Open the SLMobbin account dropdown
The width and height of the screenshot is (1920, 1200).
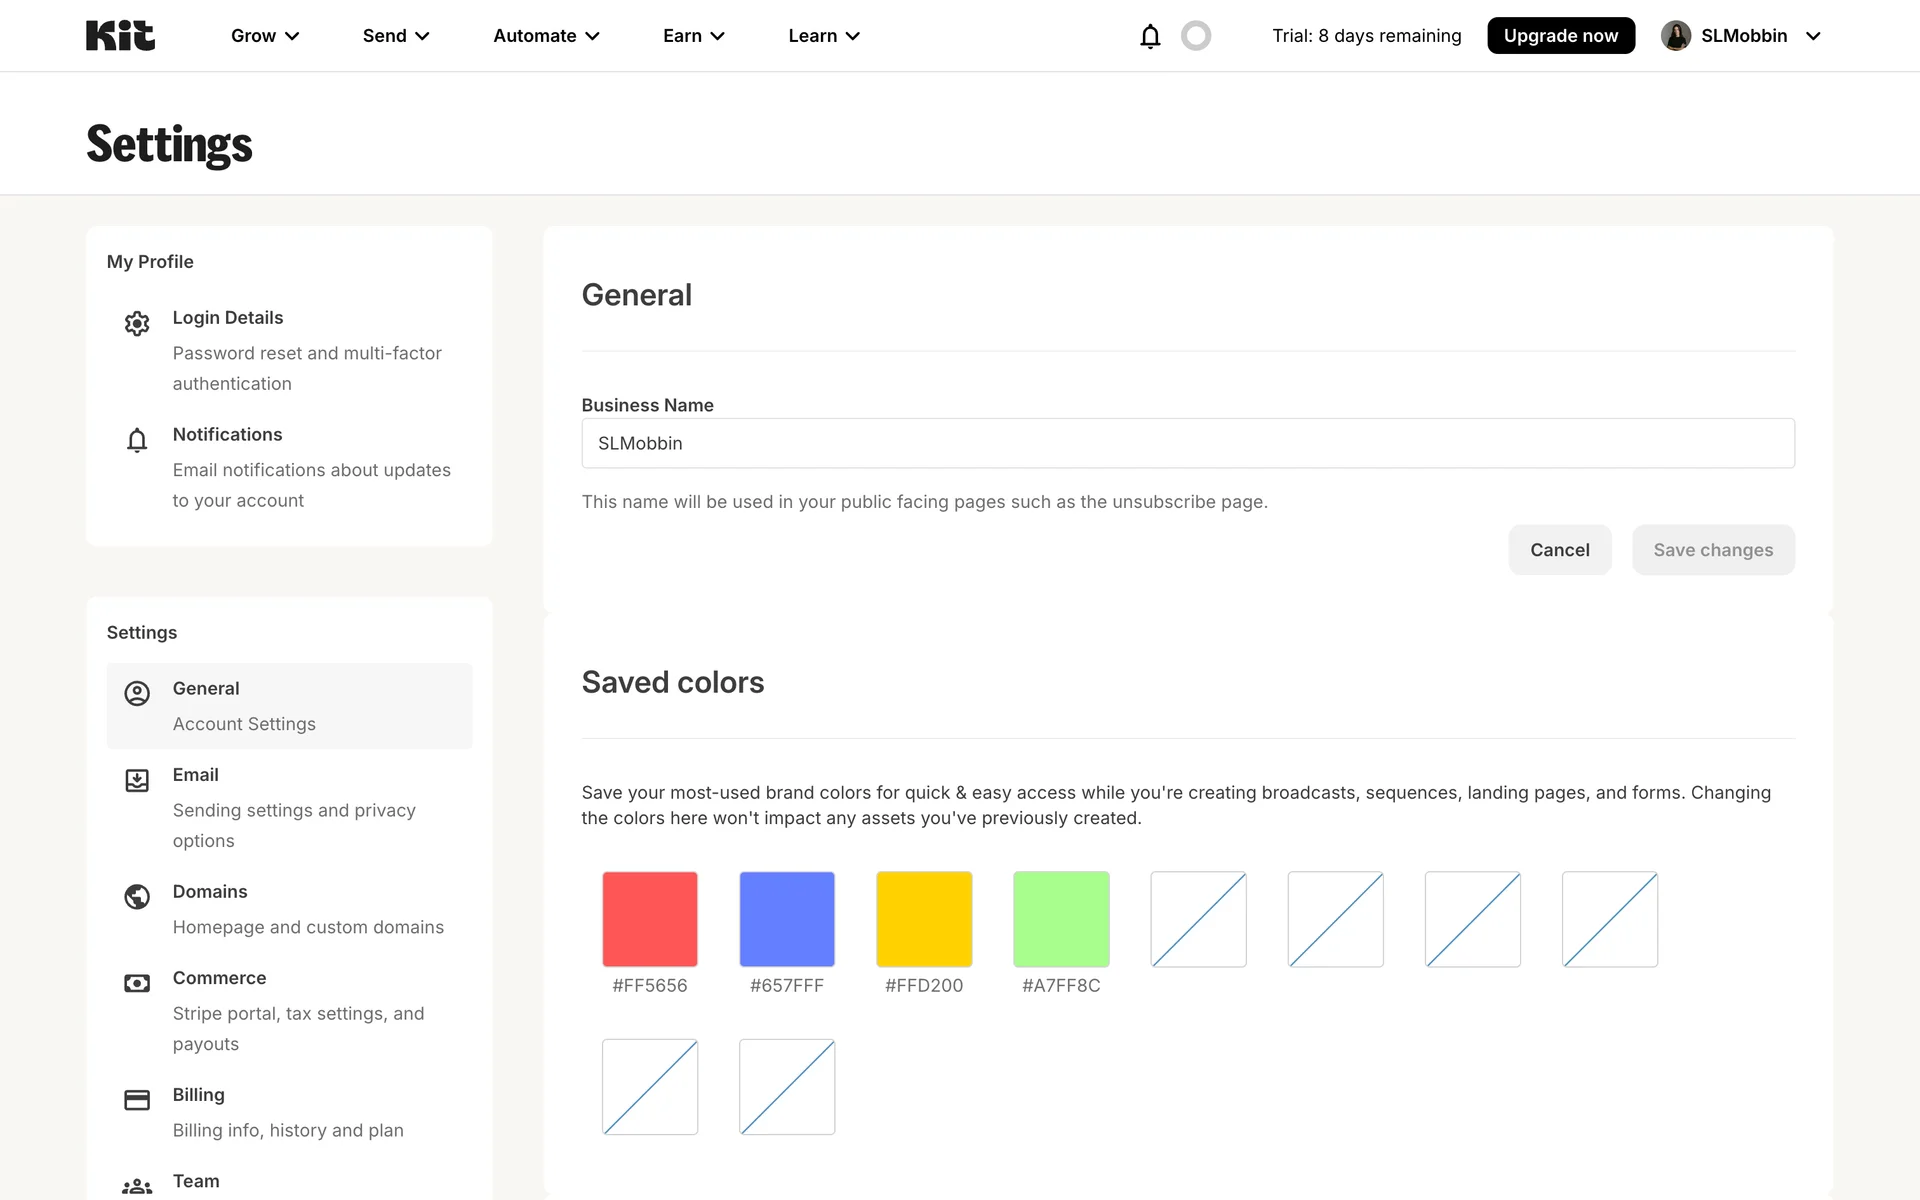coord(1741,36)
